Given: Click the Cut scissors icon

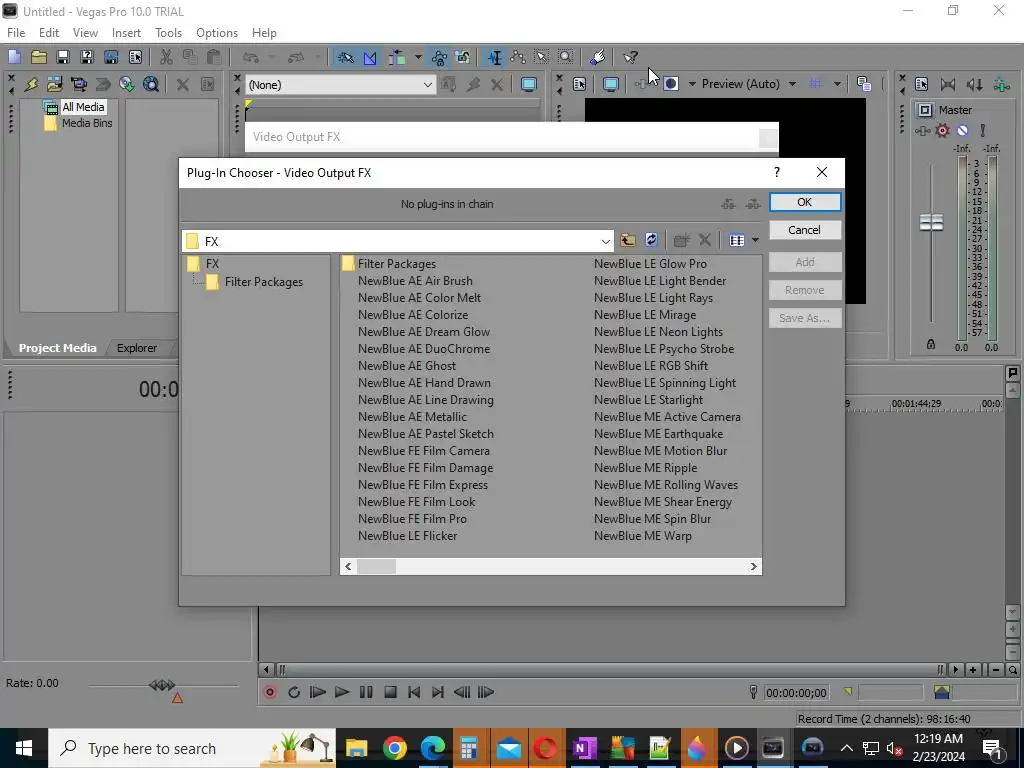Looking at the screenshot, I should (166, 57).
